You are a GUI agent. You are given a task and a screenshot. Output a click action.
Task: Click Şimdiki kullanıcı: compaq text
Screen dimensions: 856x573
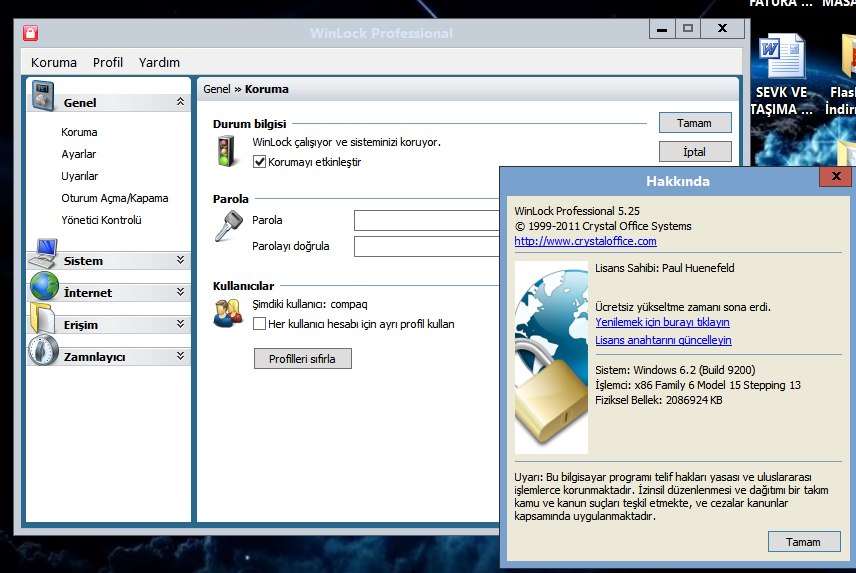point(310,304)
